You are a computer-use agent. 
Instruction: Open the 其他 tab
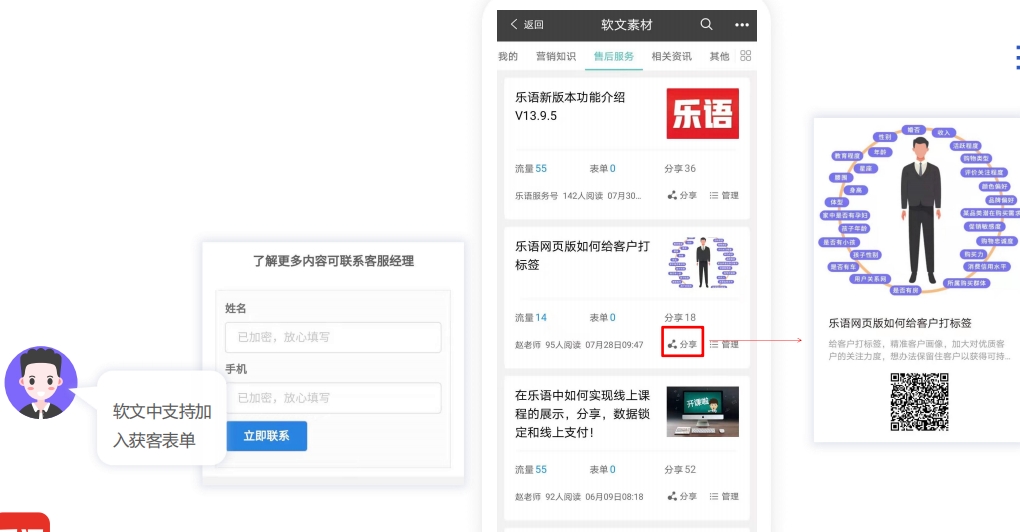click(719, 57)
